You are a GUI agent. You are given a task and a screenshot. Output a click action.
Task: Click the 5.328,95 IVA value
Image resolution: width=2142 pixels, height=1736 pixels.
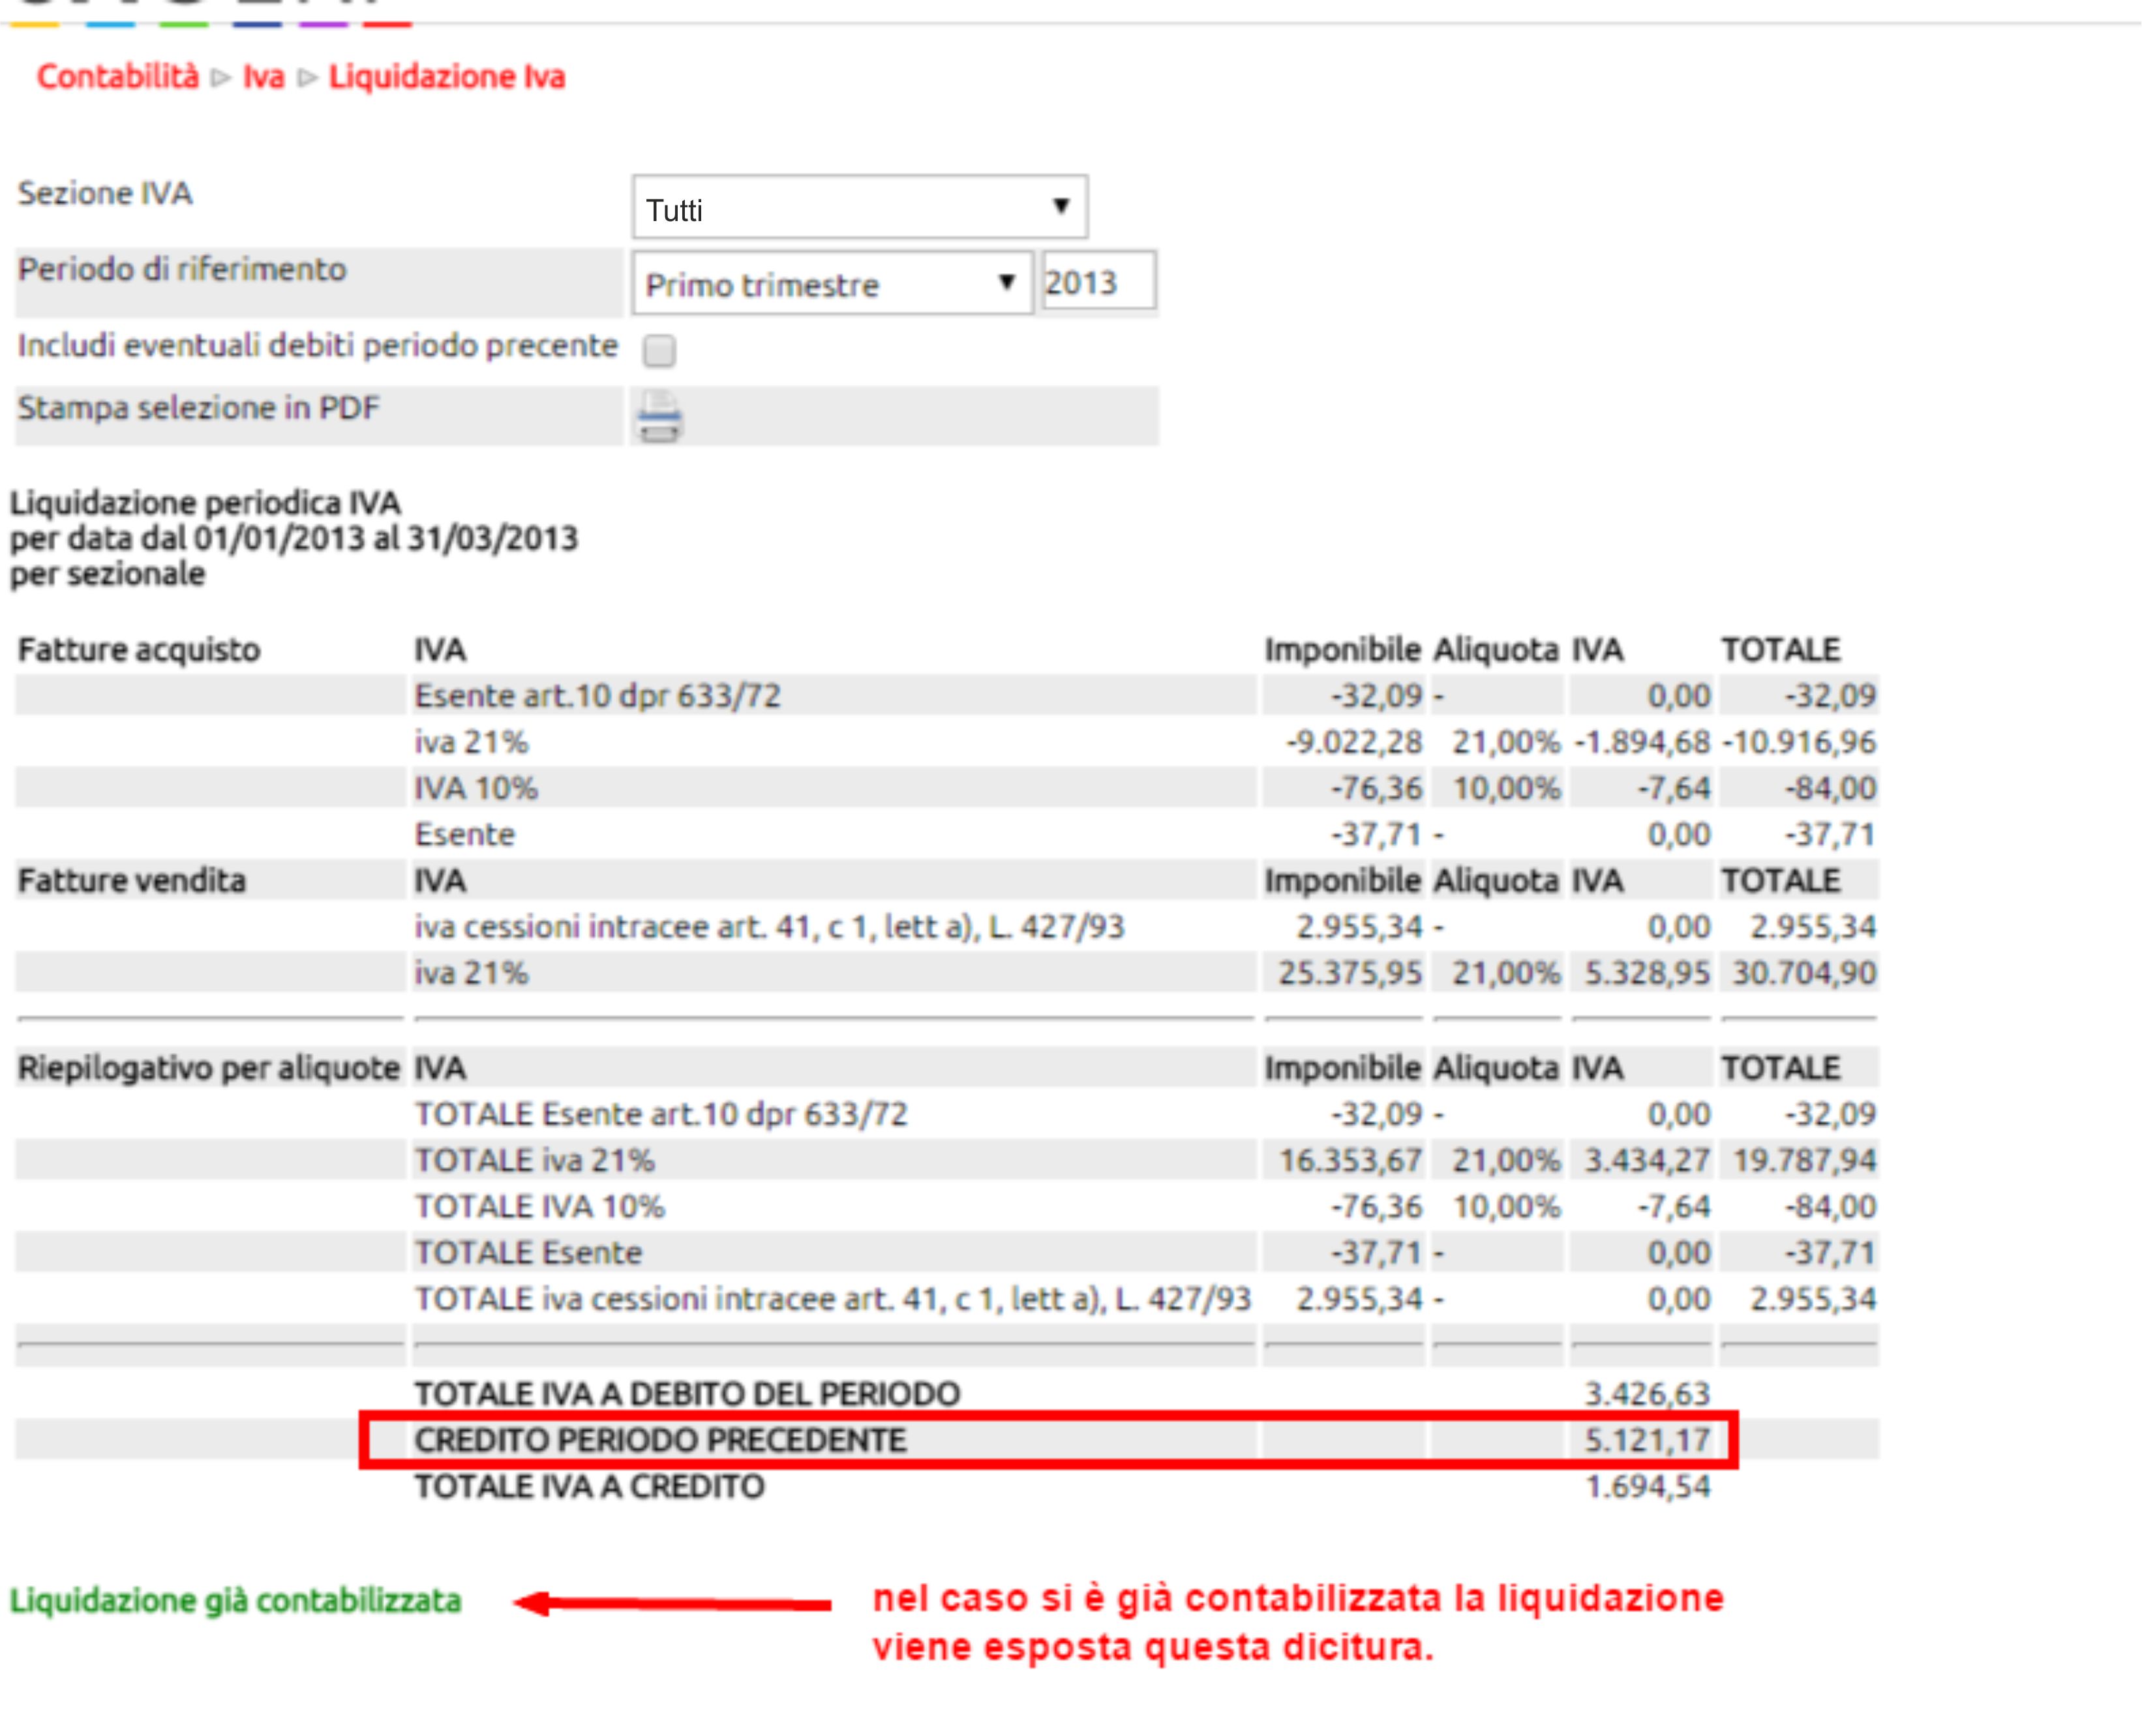pos(1647,973)
